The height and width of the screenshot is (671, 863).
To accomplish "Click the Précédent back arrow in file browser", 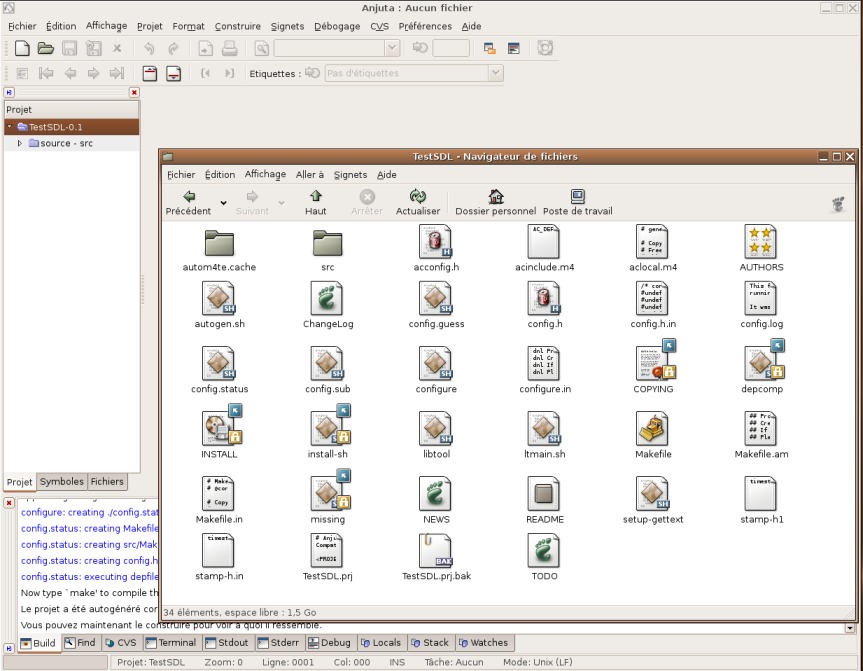I will [189, 196].
